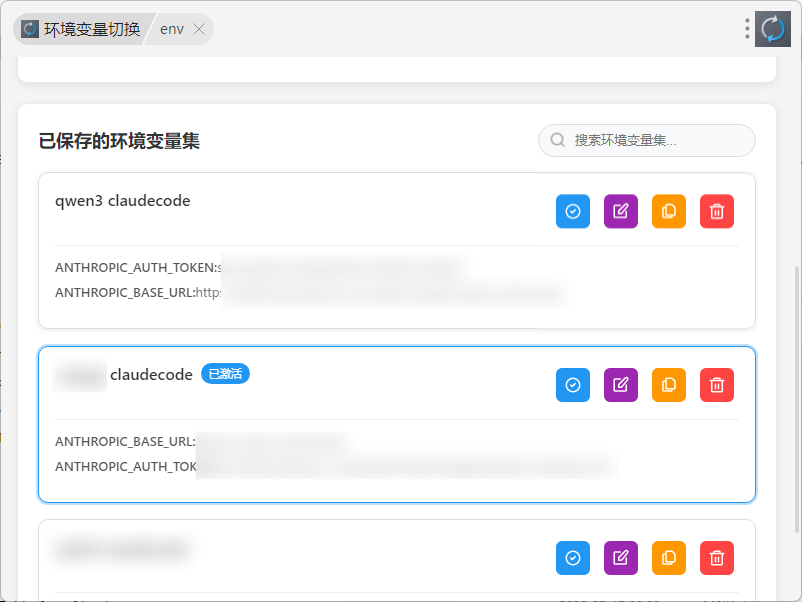Edit the 已激活 claudecode card
Image resolution: width=802 pixels, height=602 pixels.
click(x=620, y=385)
